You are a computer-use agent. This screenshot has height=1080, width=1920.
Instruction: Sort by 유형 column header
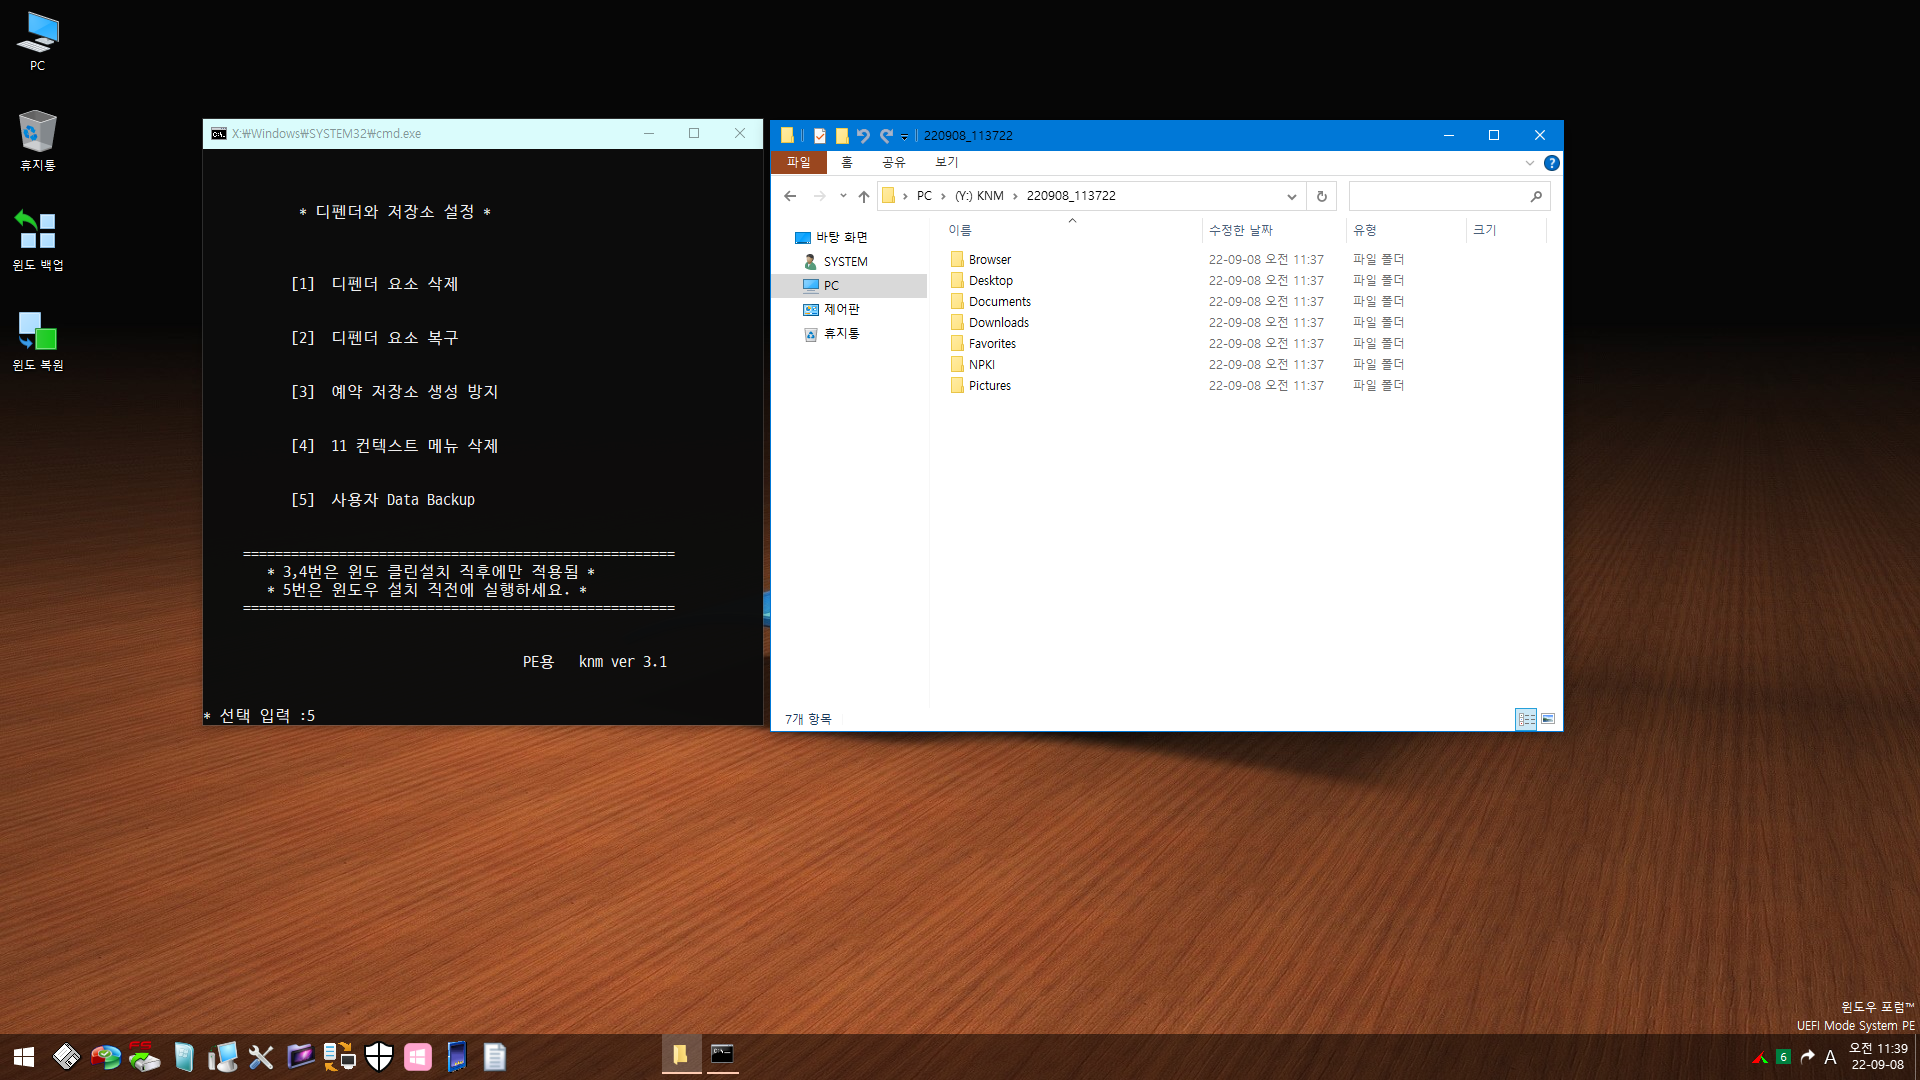point(1406,230)
